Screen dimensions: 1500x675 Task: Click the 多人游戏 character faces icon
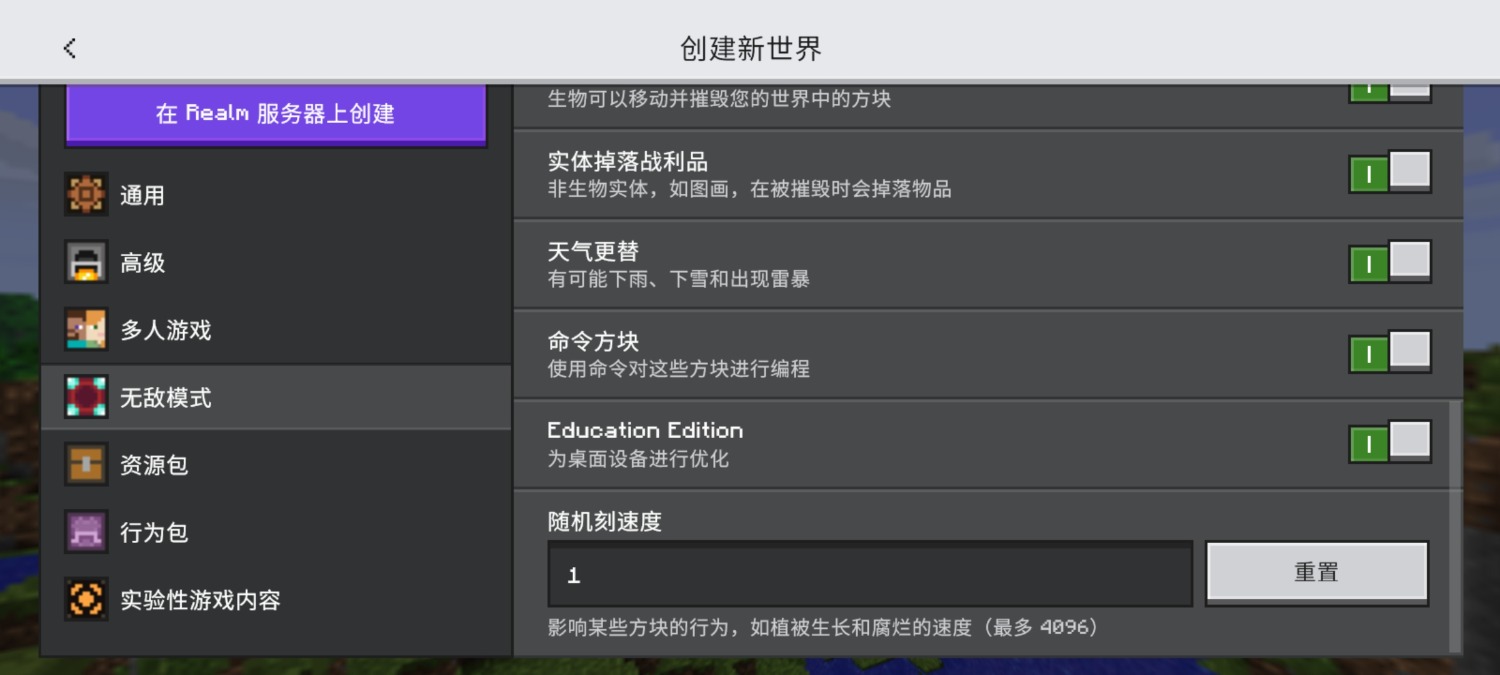(x=86, y=329)
